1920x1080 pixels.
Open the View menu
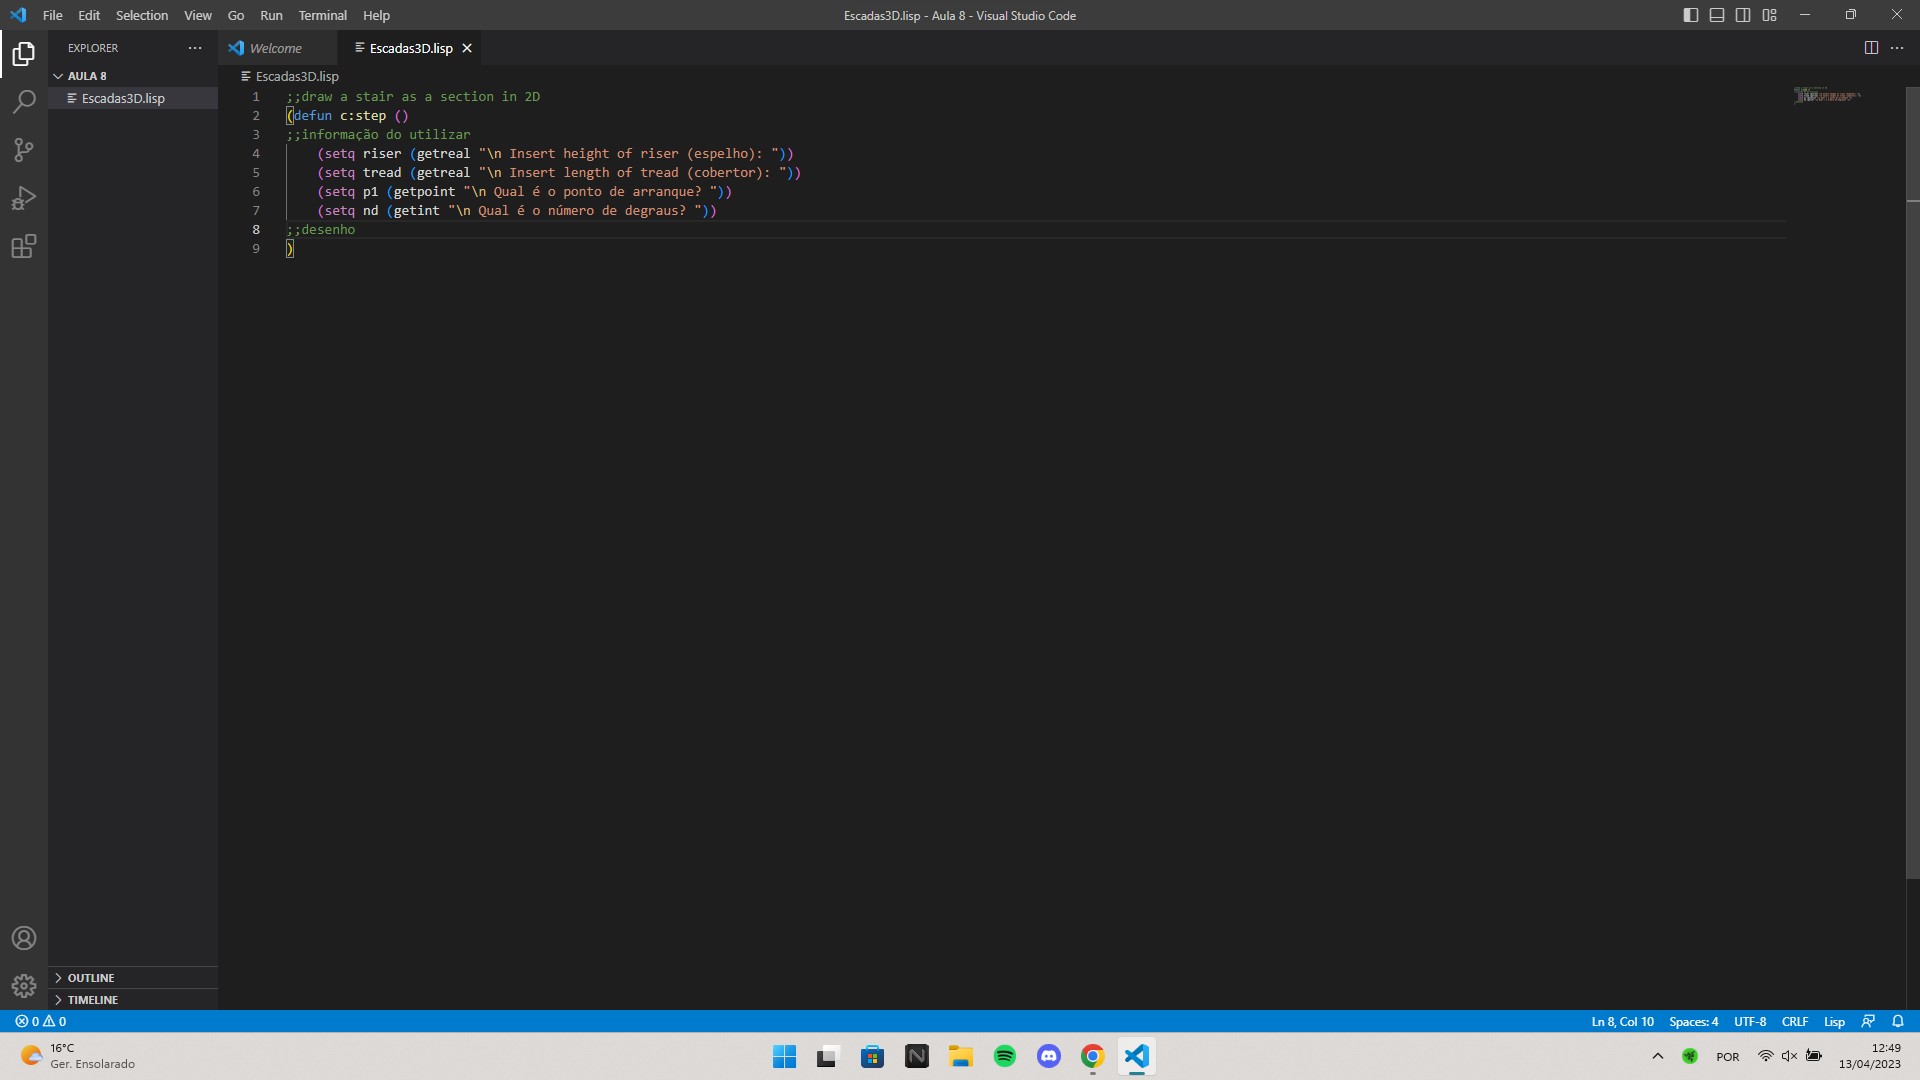pos(198,15)
